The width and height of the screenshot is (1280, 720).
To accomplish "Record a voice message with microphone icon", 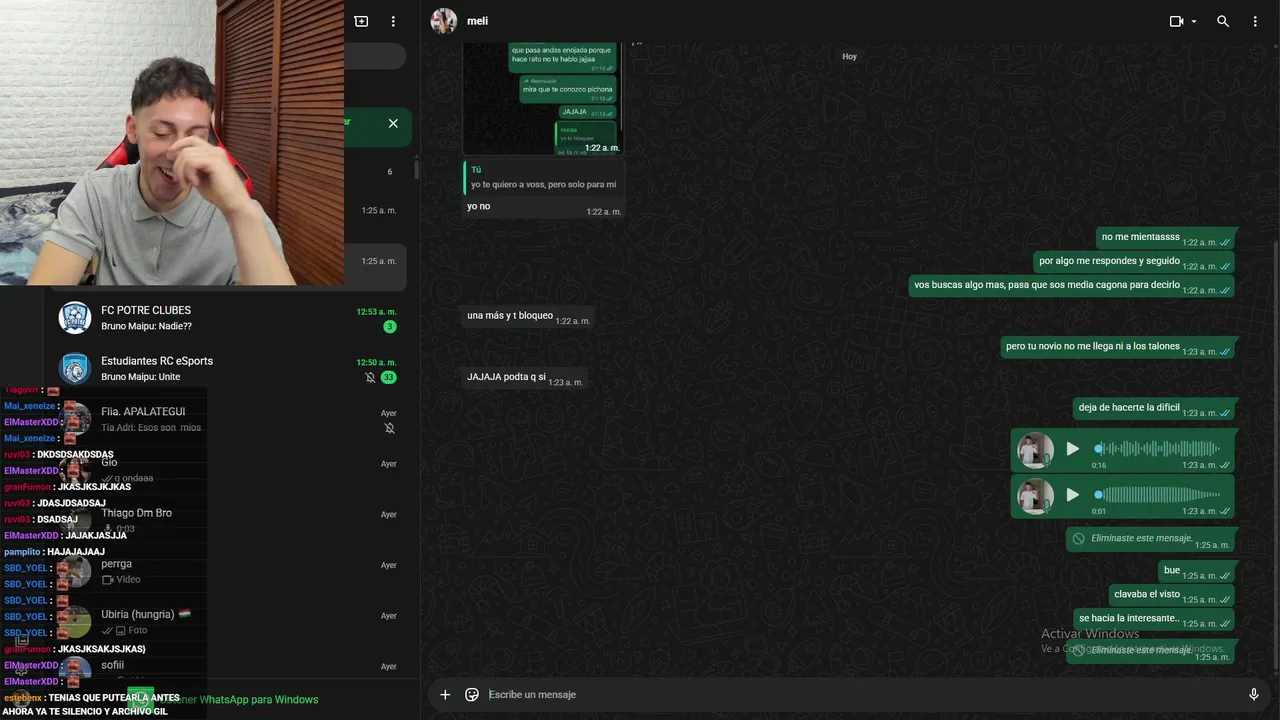I will [1254, 695].
